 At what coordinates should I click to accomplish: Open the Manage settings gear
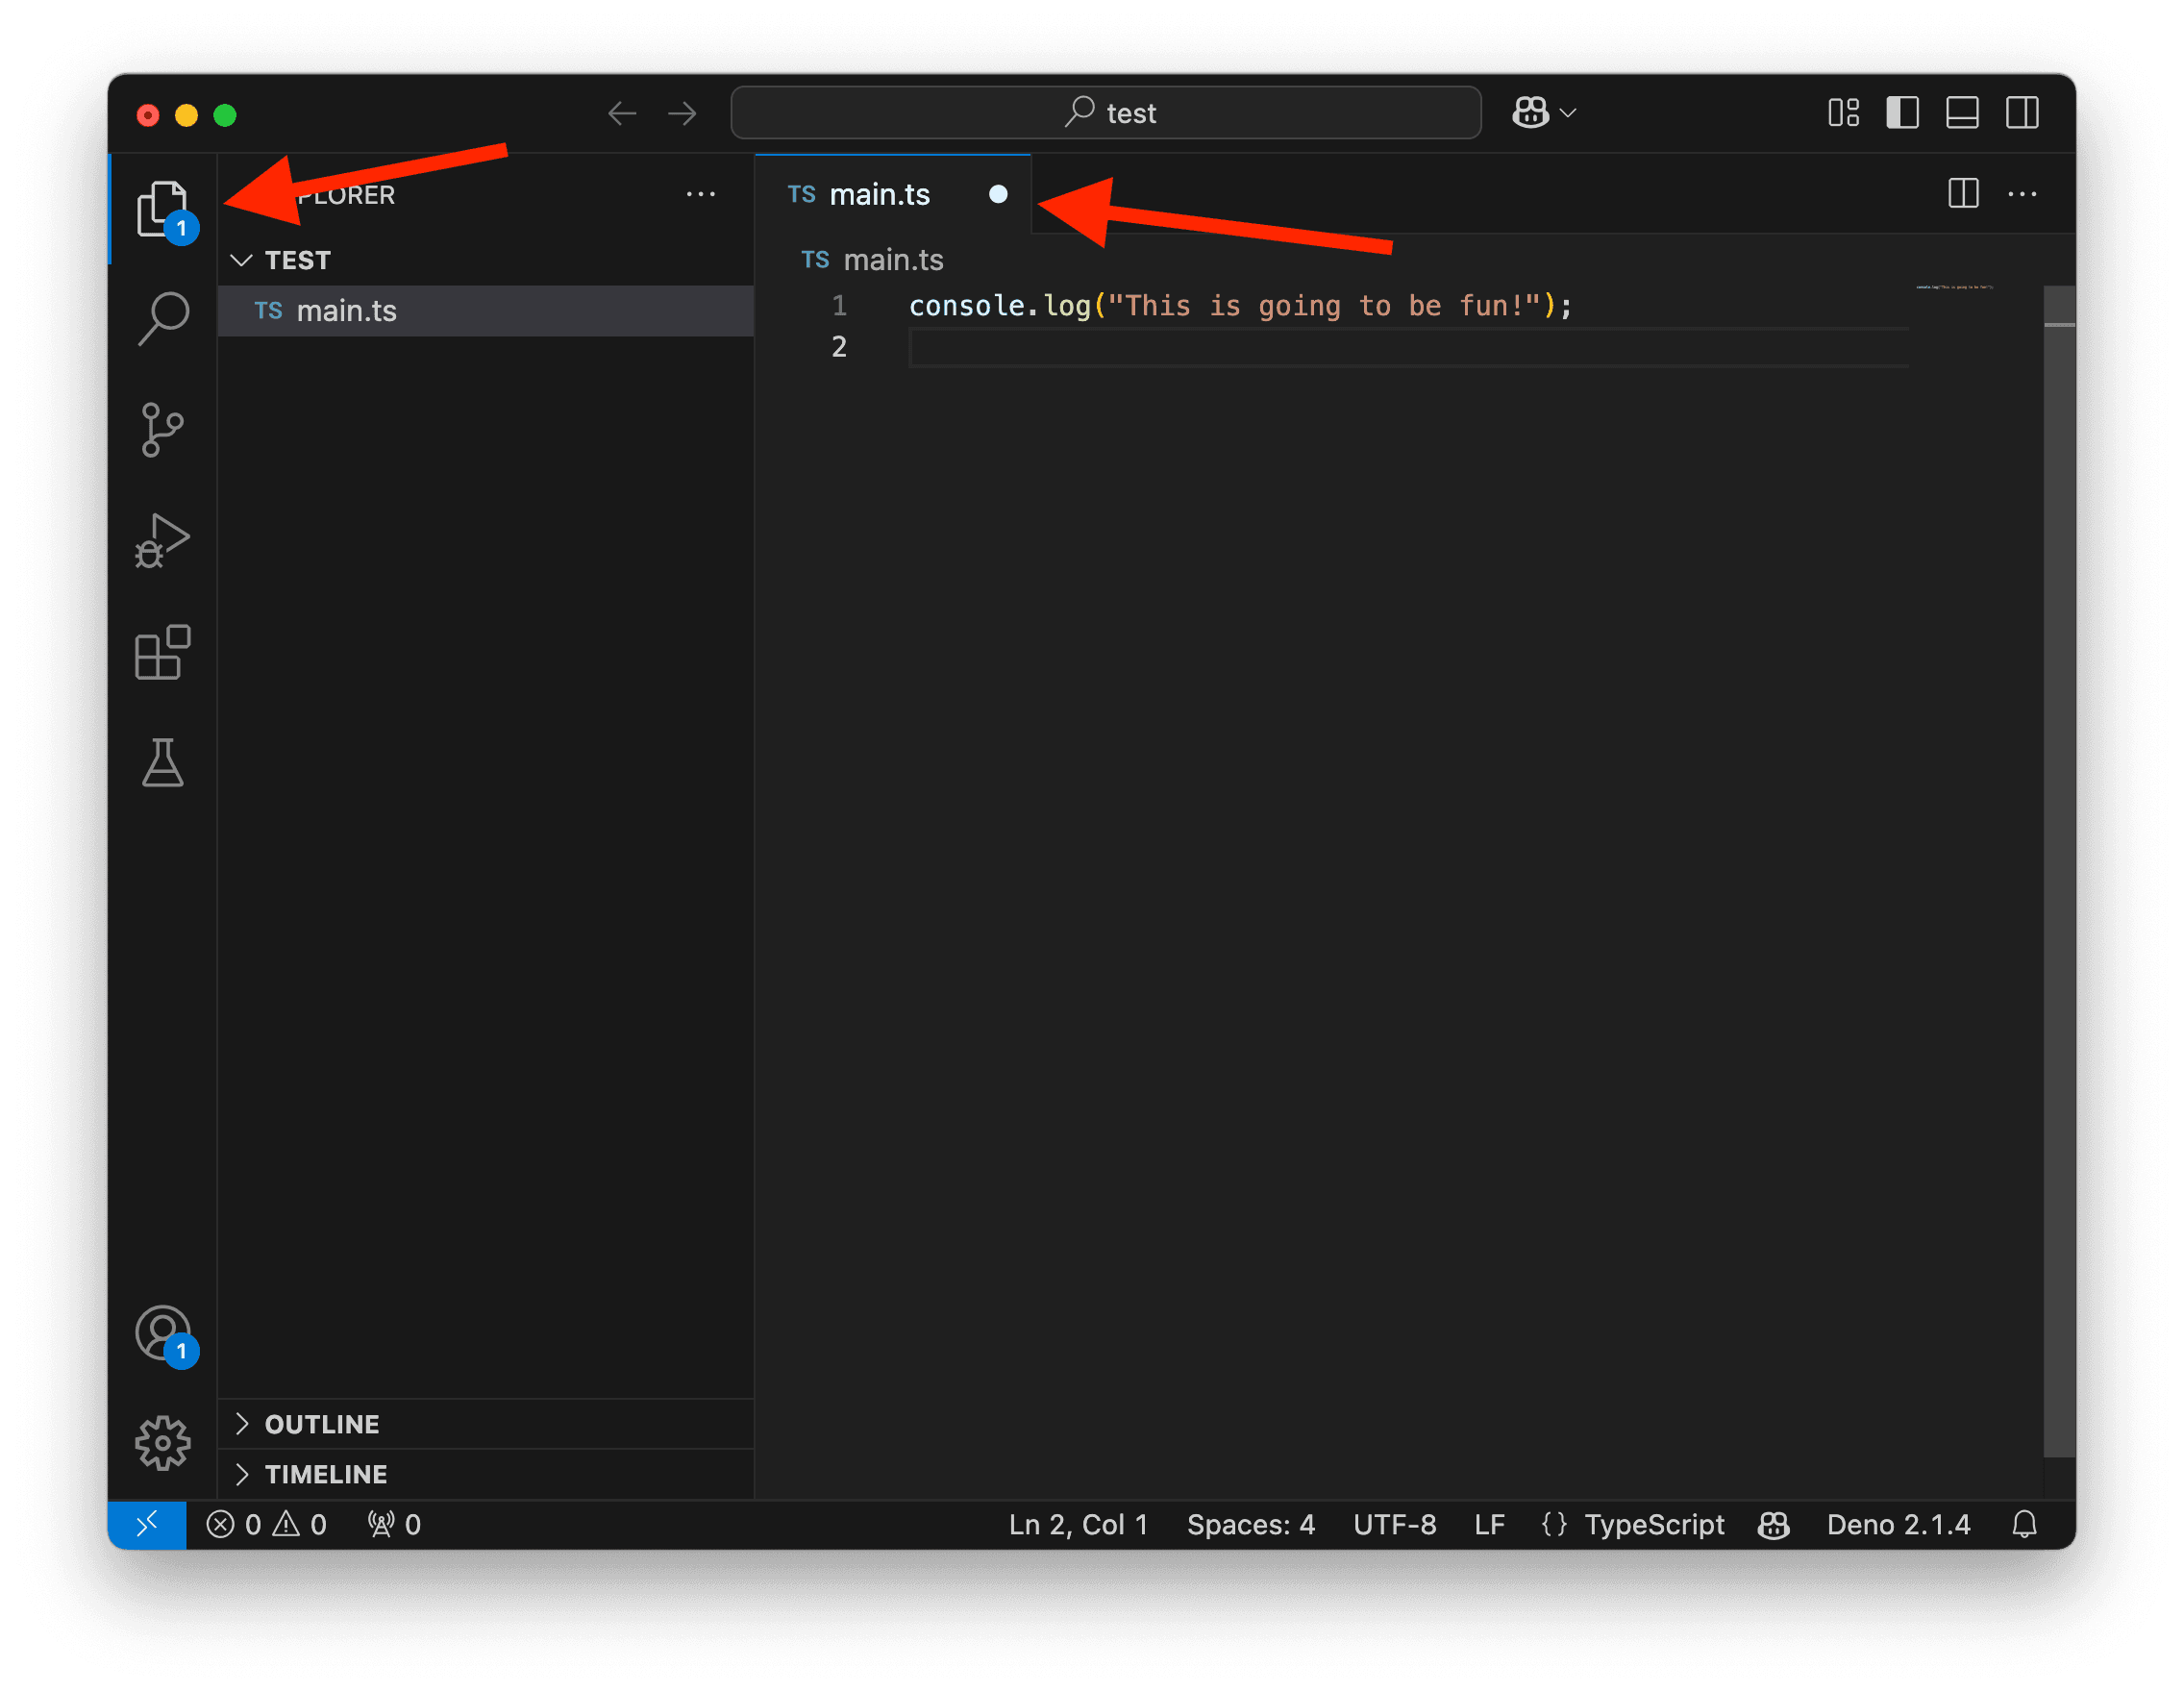(162, 1443)
